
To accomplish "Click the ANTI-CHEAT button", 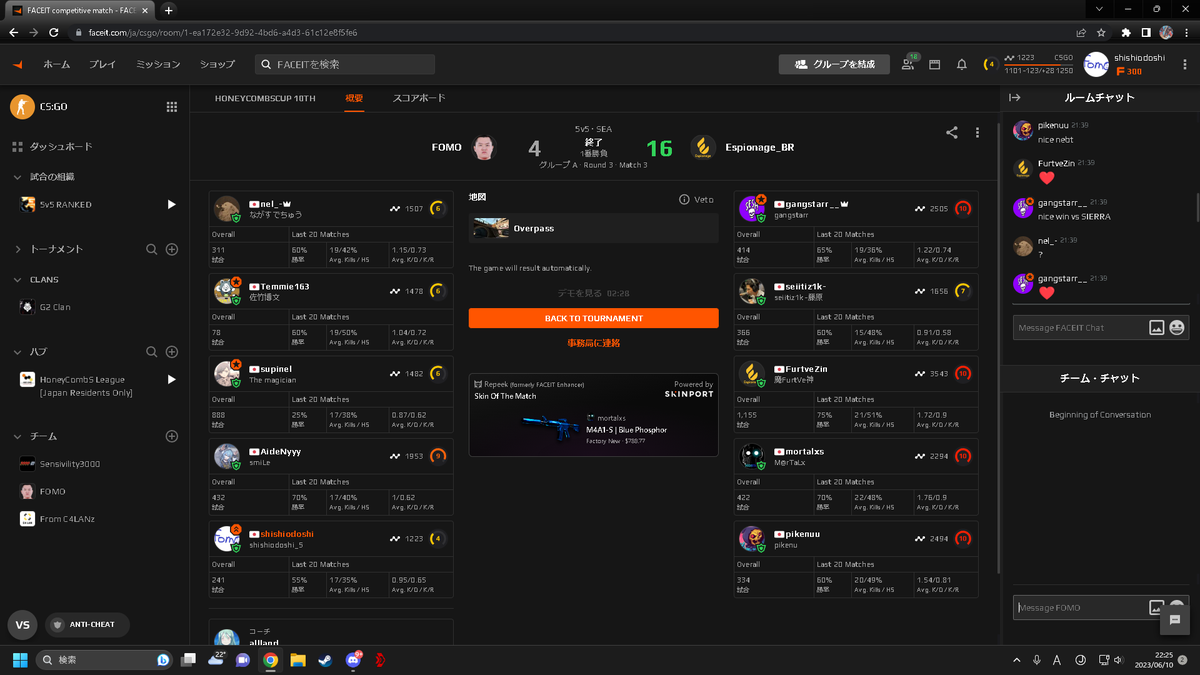I will [86, 625].
